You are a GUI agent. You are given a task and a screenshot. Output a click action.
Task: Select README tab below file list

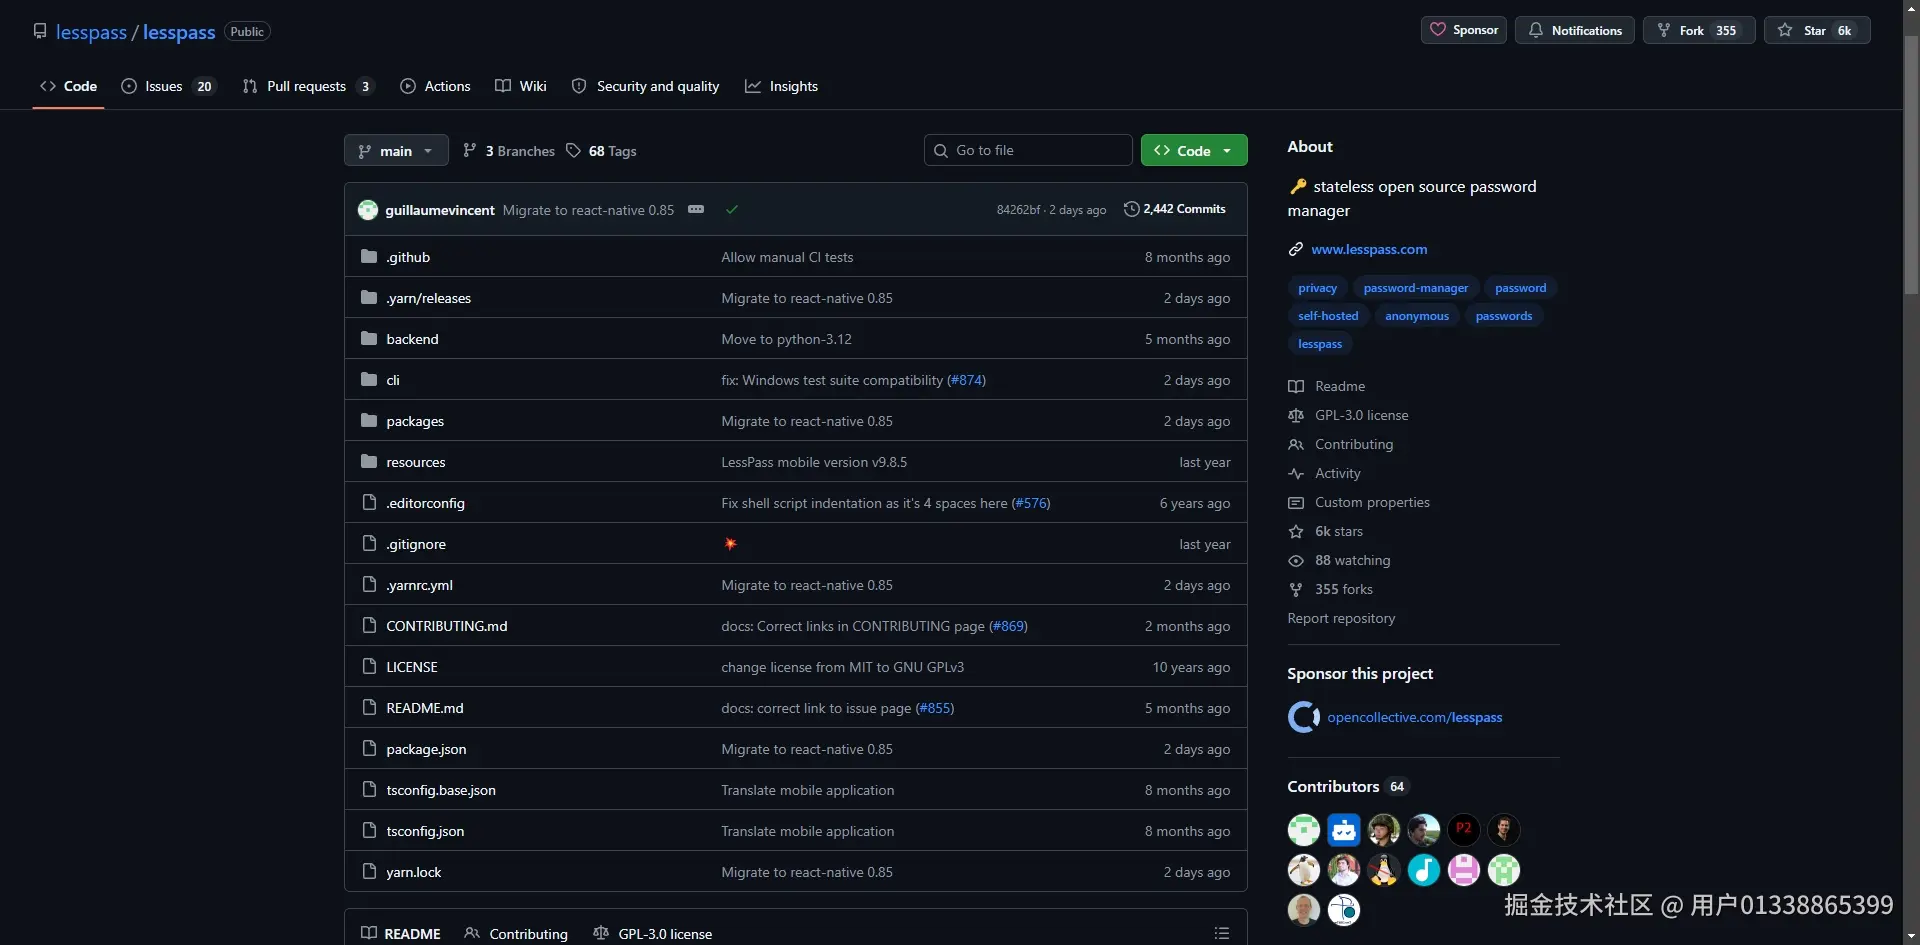point(401,933)
